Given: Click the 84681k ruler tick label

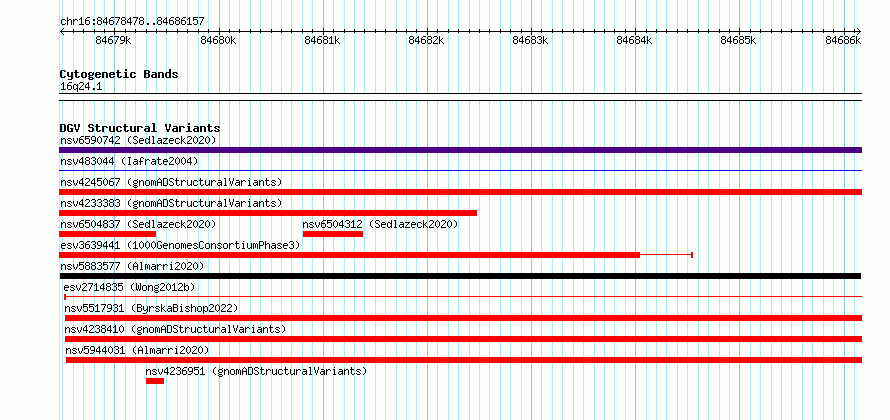Looking at the screenshot, I should coord(322,40).
